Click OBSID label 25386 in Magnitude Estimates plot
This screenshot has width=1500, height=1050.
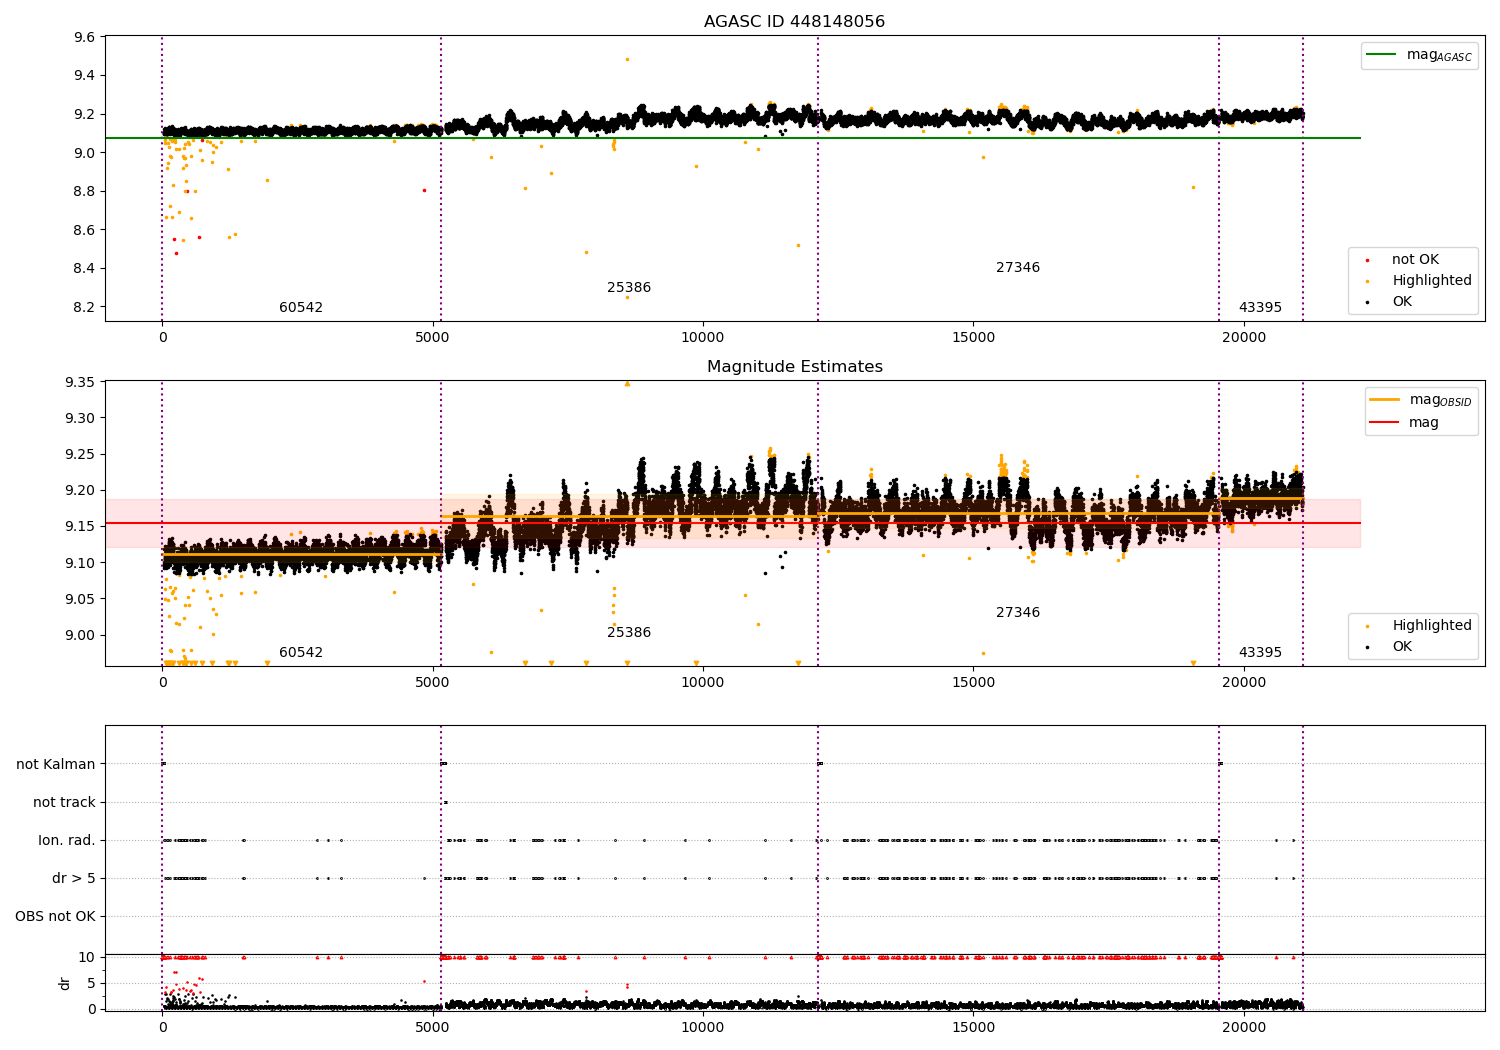(629, 633)
